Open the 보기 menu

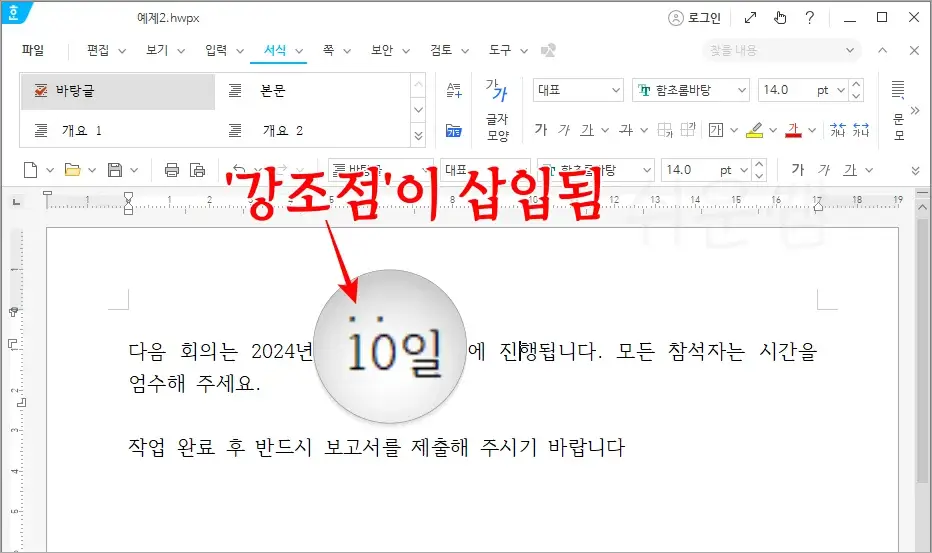[x=158, y=51]
